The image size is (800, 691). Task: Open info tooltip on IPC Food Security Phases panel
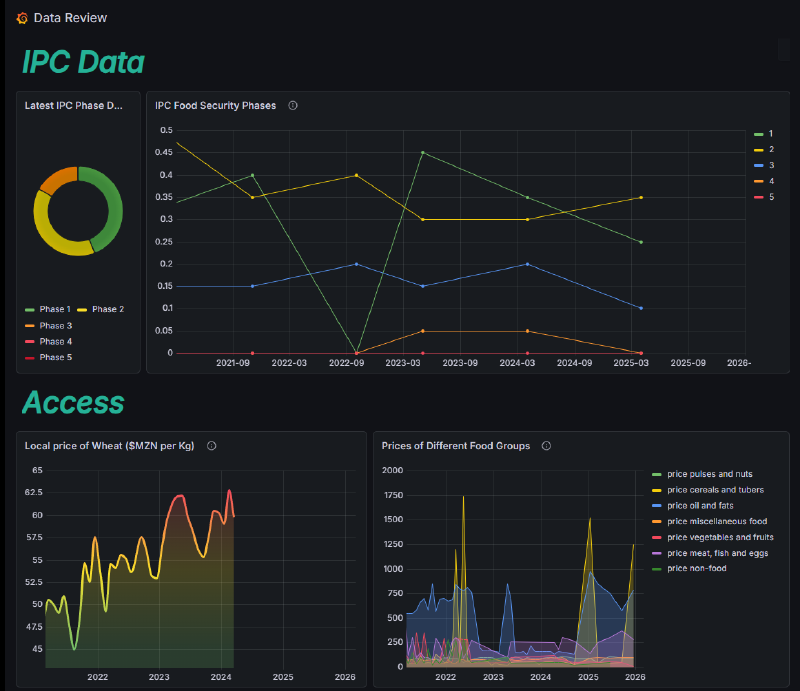pos(291,105)
